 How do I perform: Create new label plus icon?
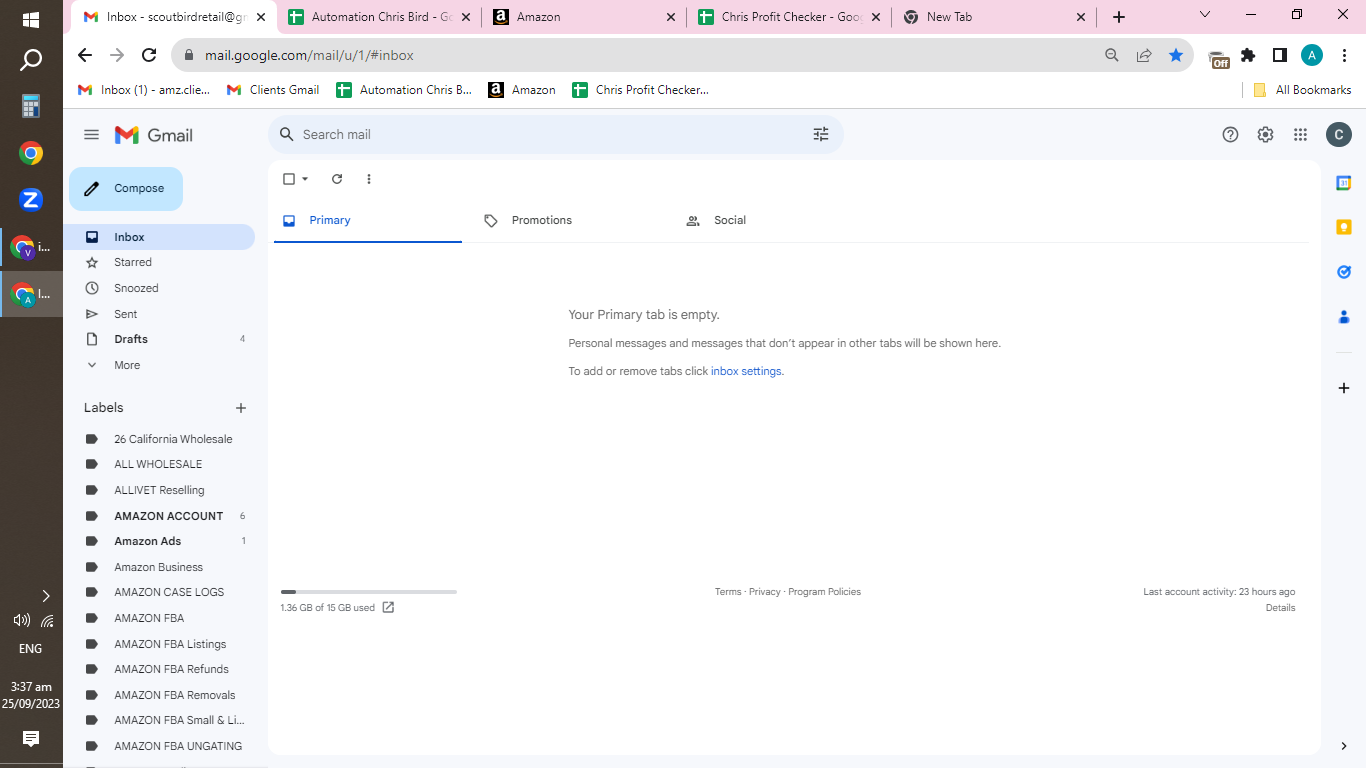[241, 408]
